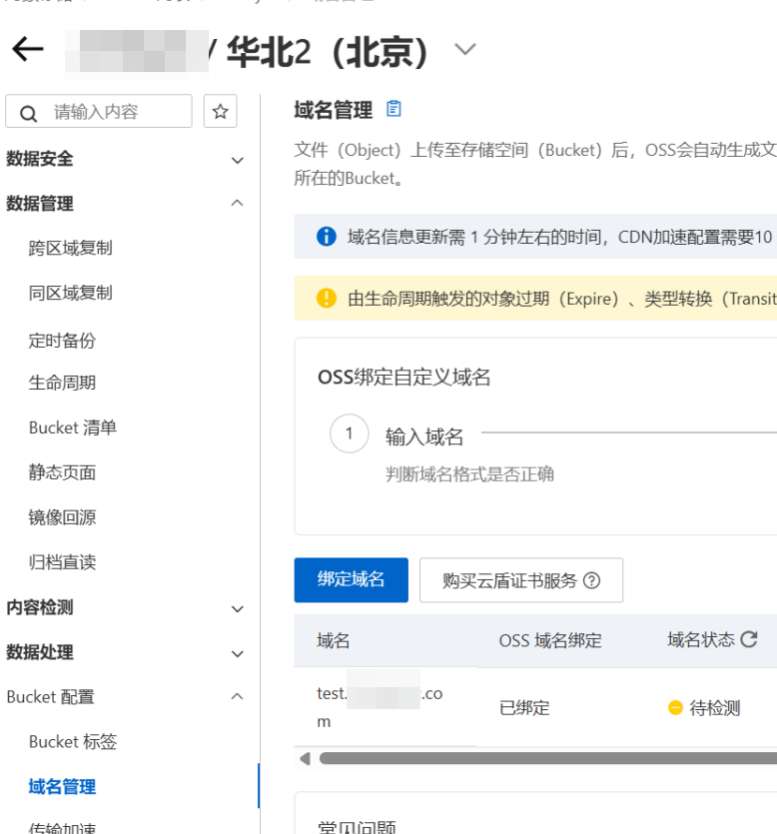The height and width of the screenshot is (834, 777).
Task: Click the yellow warning notice icon
Action: pyautogui.click(x=325, y=298)
